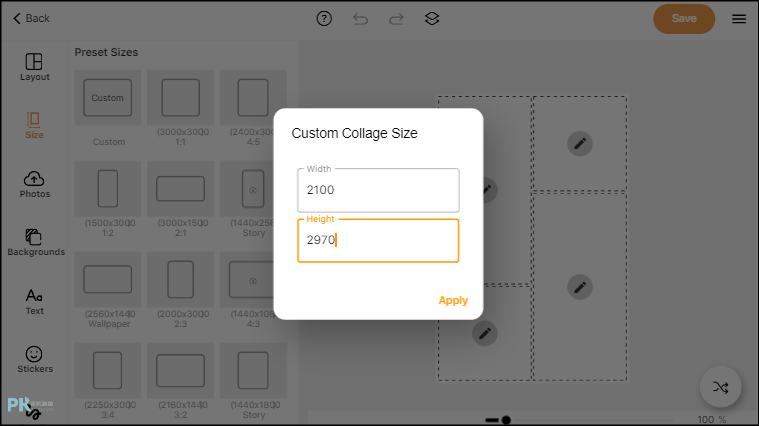Apply the custom collage size
The width and height of the screenshot is (759, 426).
pyautogui.click(x=453, y=300)
